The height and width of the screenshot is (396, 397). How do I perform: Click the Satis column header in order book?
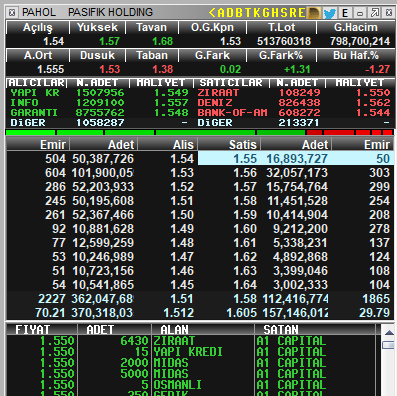click(229, 145)
